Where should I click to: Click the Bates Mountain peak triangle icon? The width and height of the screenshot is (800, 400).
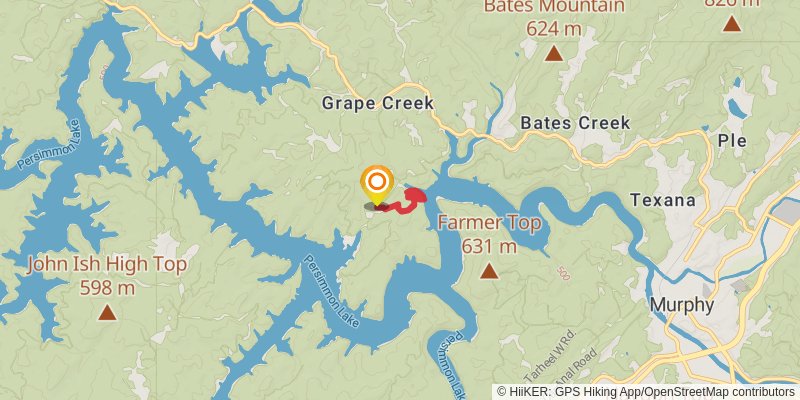pos(554,53)
